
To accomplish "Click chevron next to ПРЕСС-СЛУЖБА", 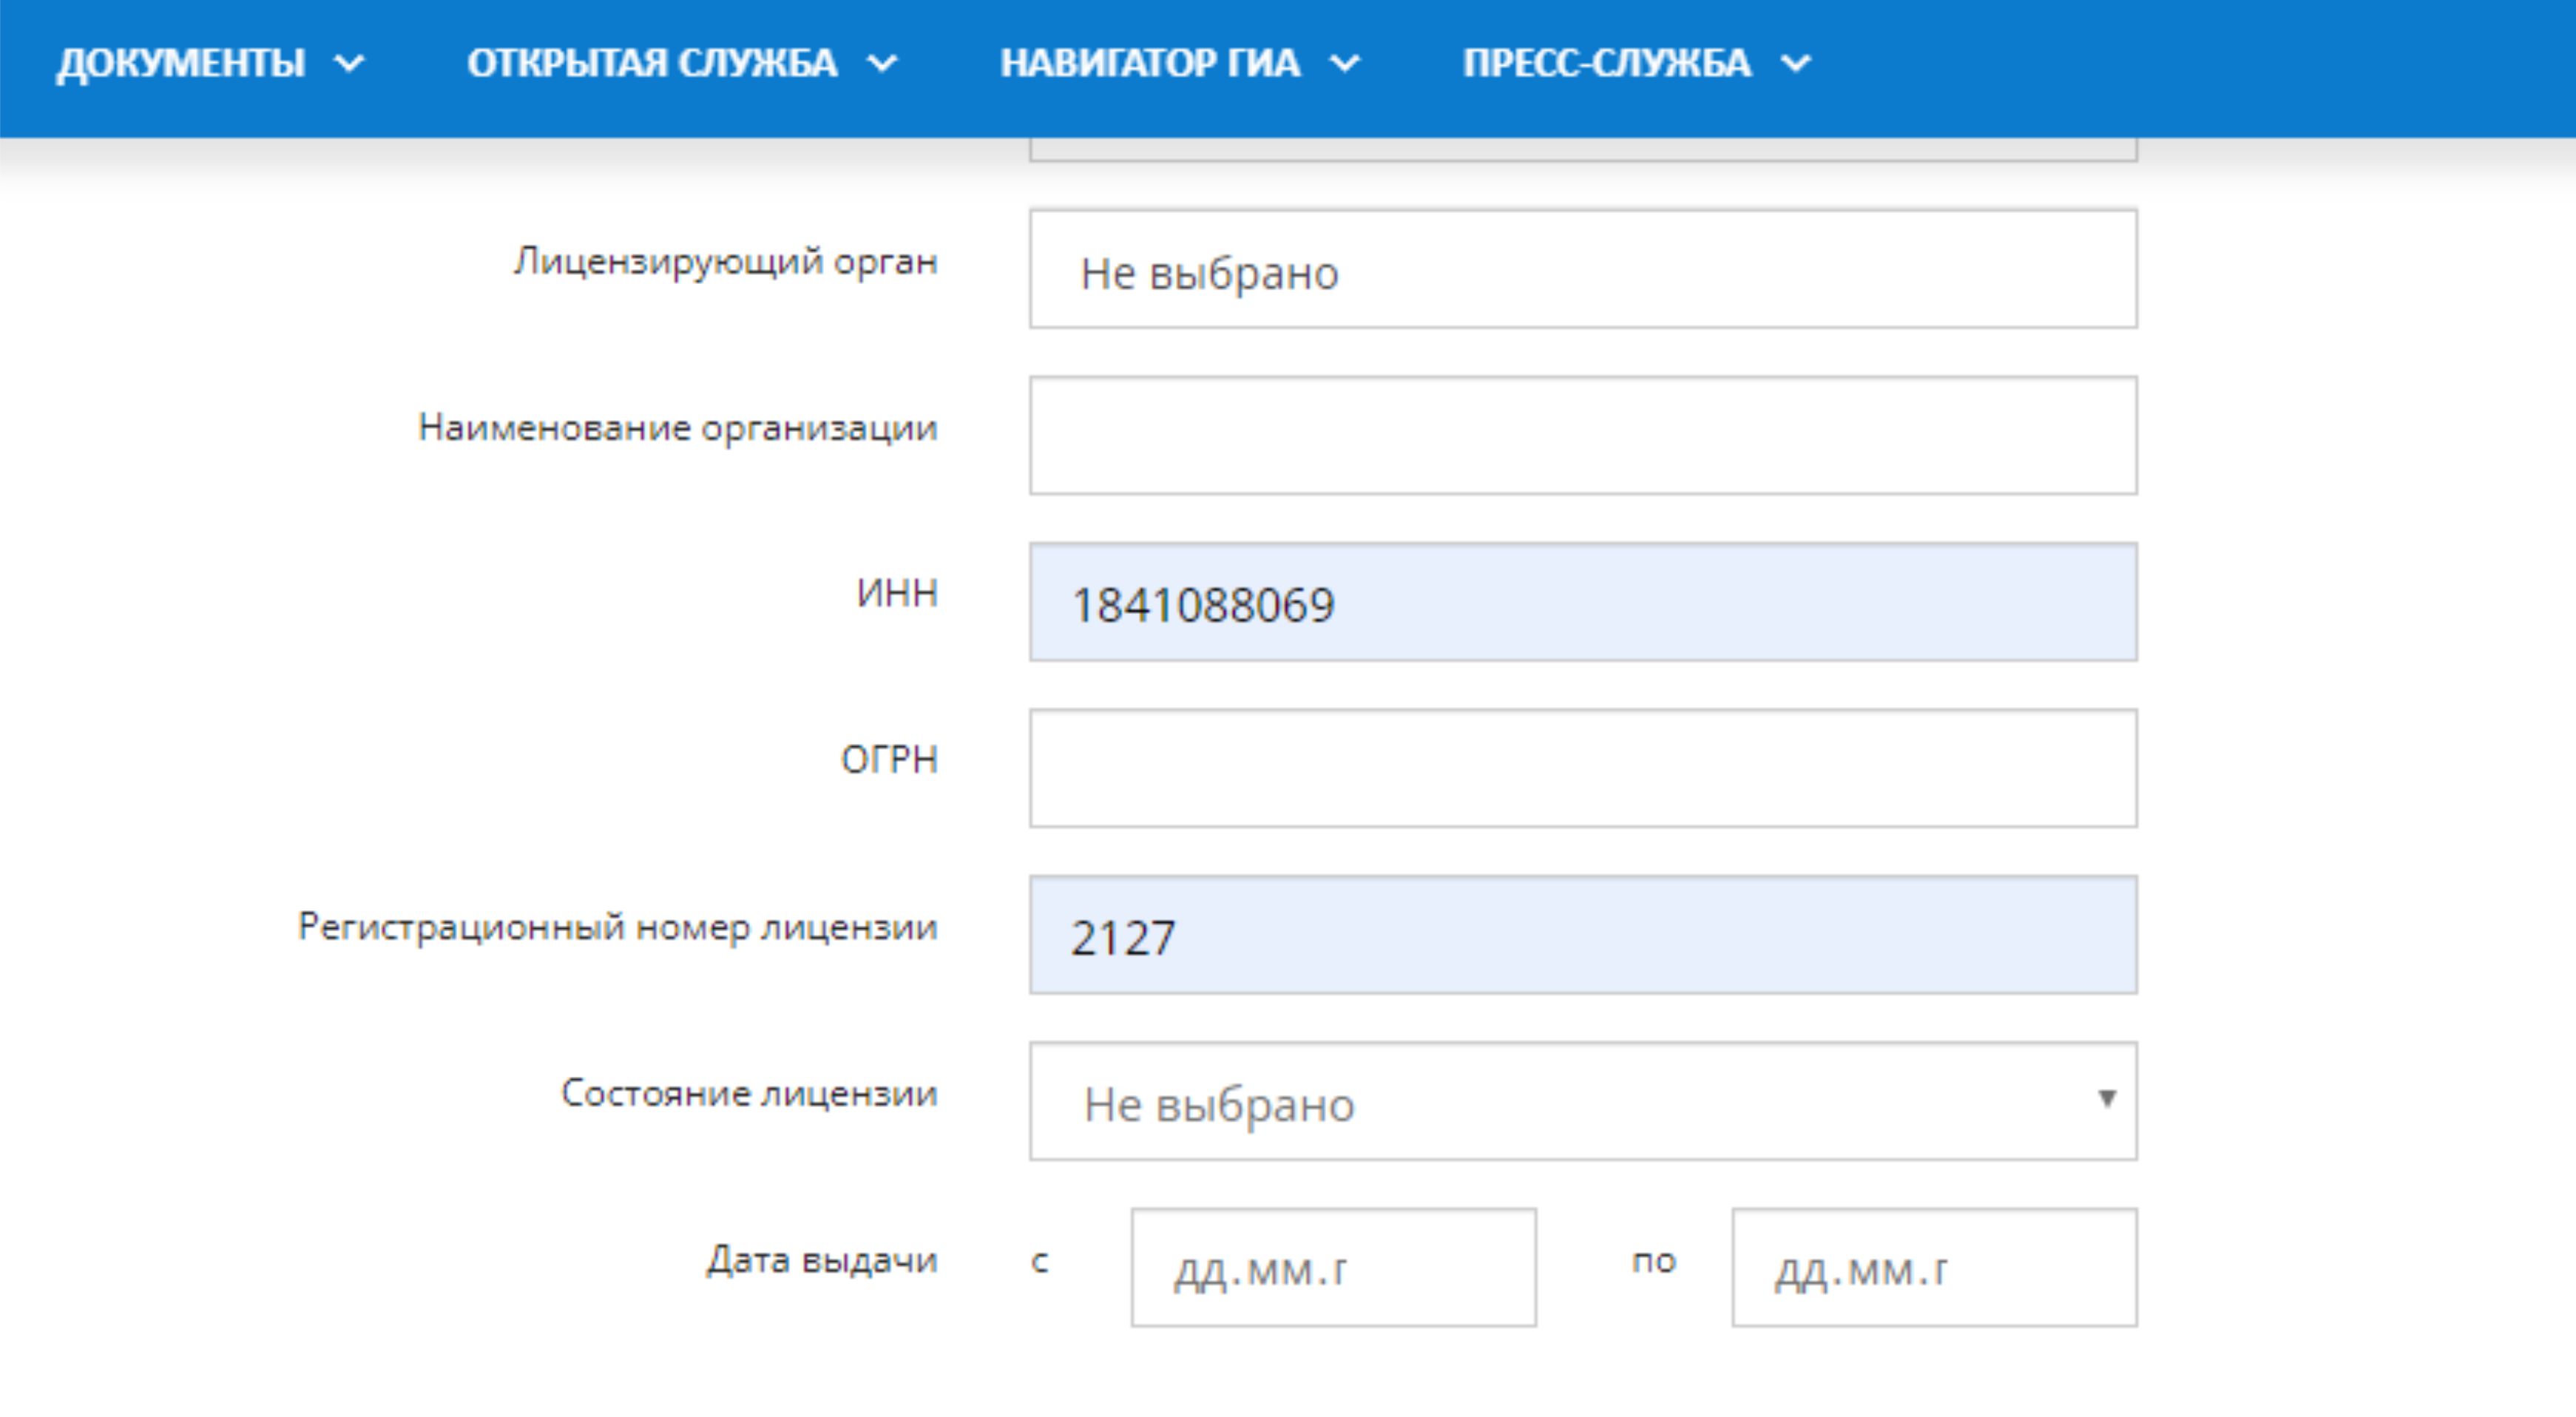I will pos(1796,64).
